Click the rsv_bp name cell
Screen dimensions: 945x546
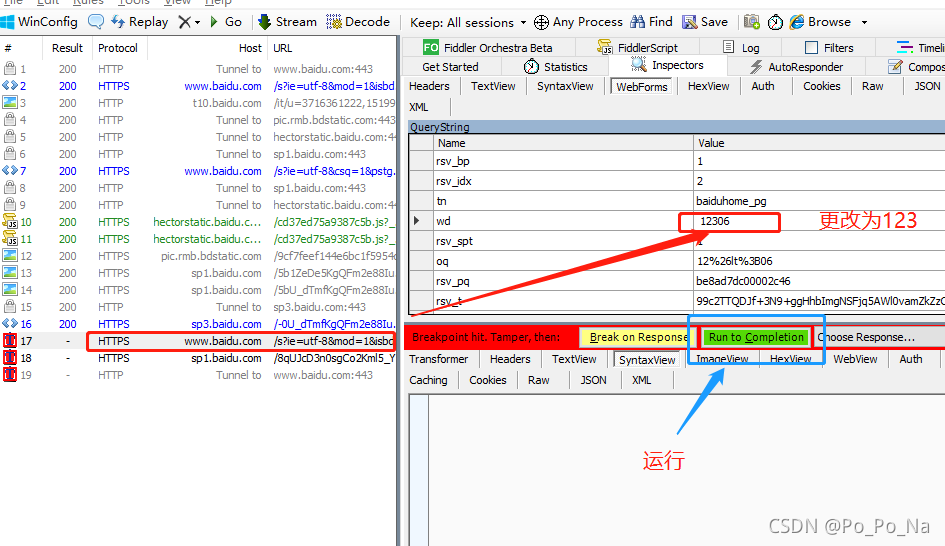563,161
